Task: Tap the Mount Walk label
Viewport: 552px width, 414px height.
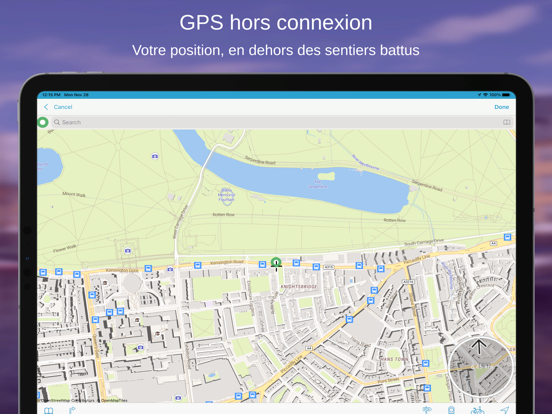Action: click(x=74, y=194)
